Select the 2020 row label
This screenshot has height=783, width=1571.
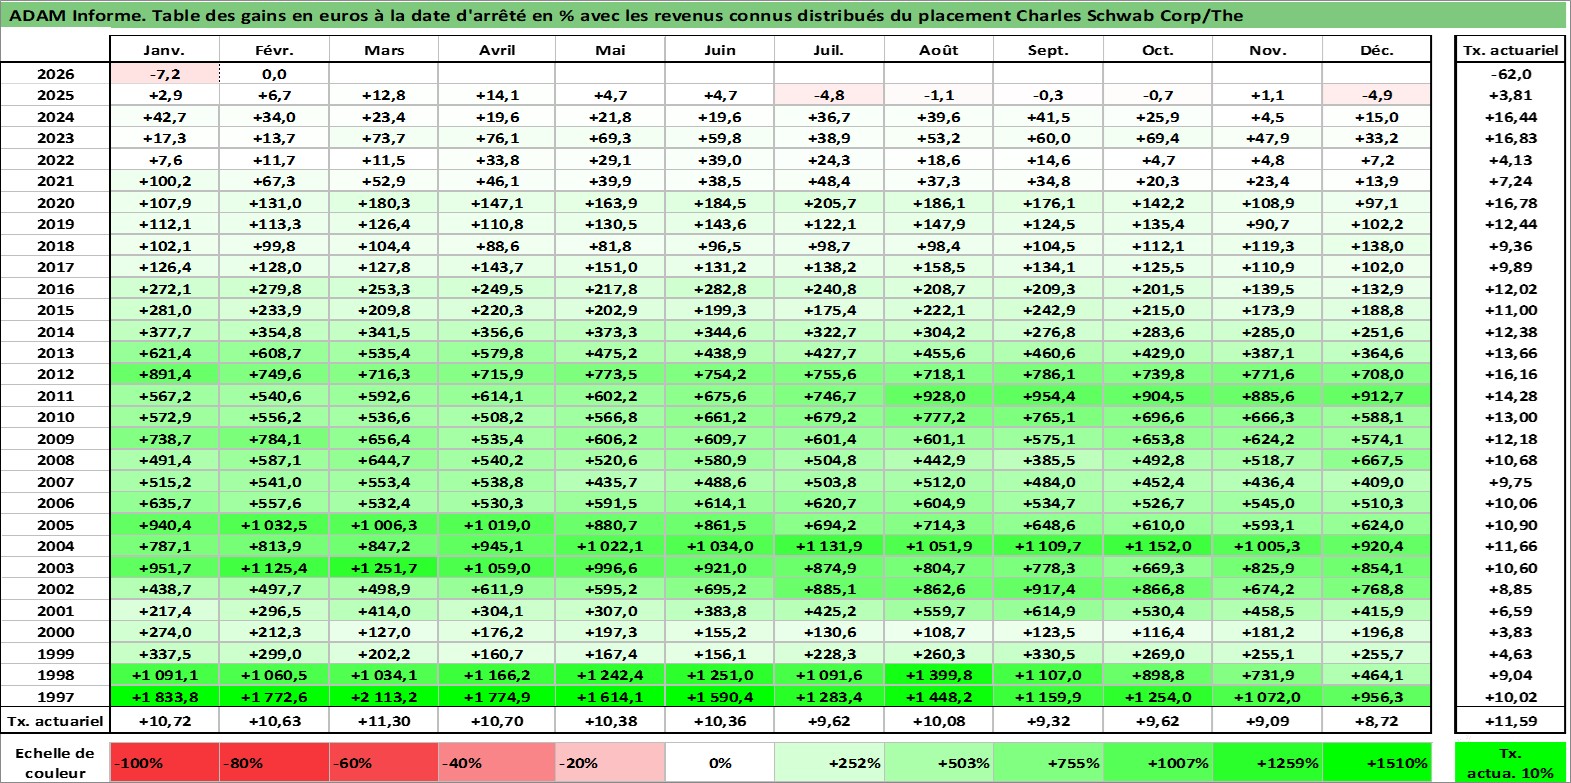tap(55, 203)
